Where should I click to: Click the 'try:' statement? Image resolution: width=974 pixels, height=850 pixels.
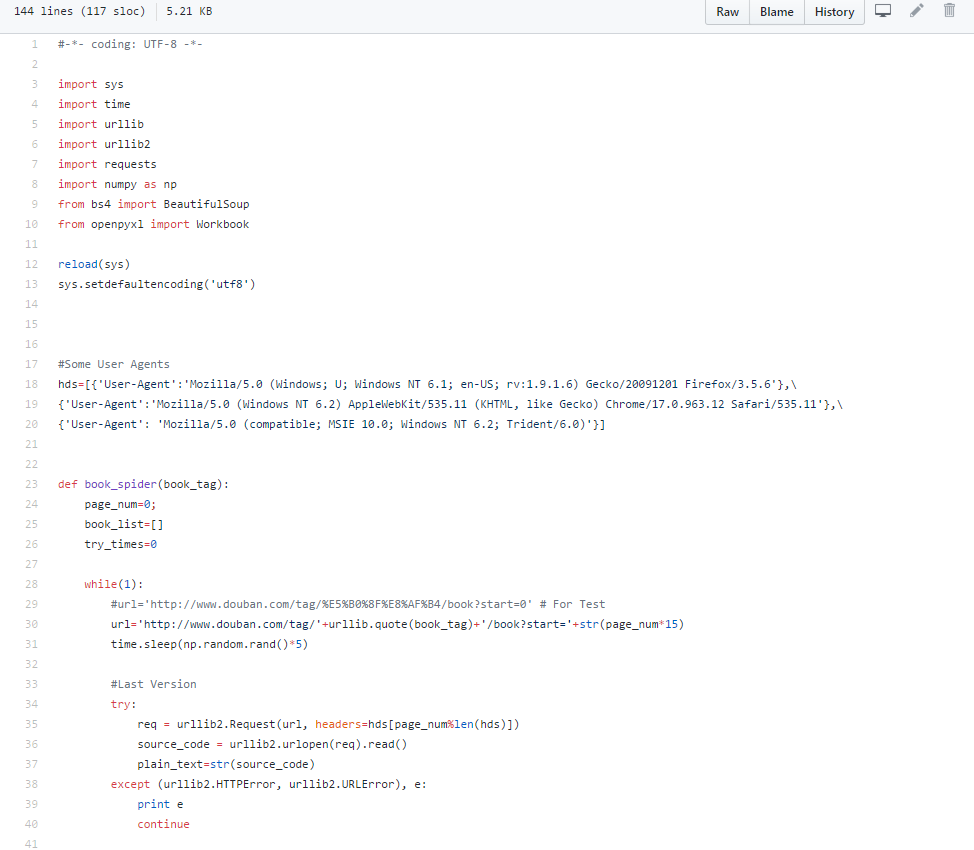coord(124,704)
